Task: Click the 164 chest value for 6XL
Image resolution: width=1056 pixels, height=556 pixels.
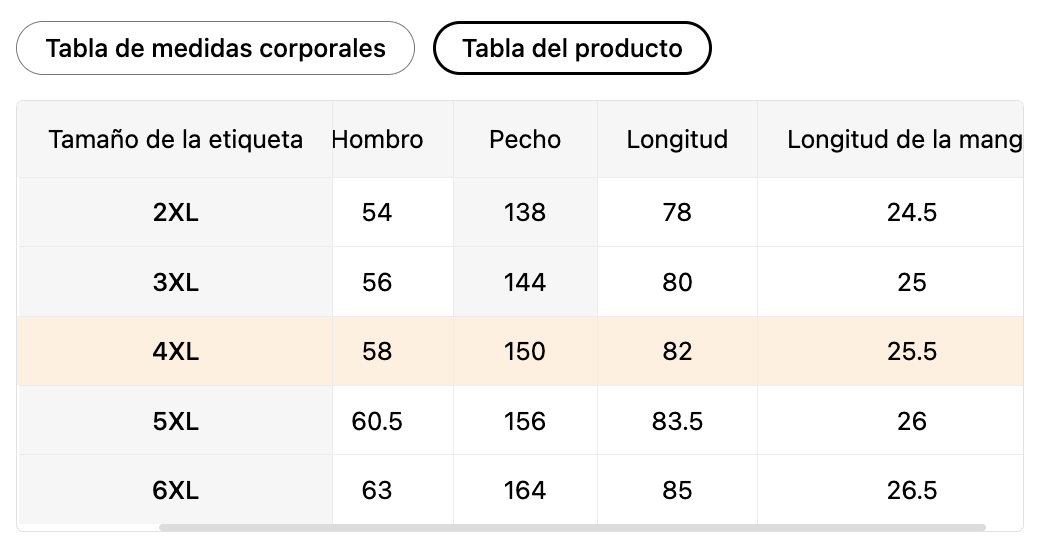Action: [525, 491]
